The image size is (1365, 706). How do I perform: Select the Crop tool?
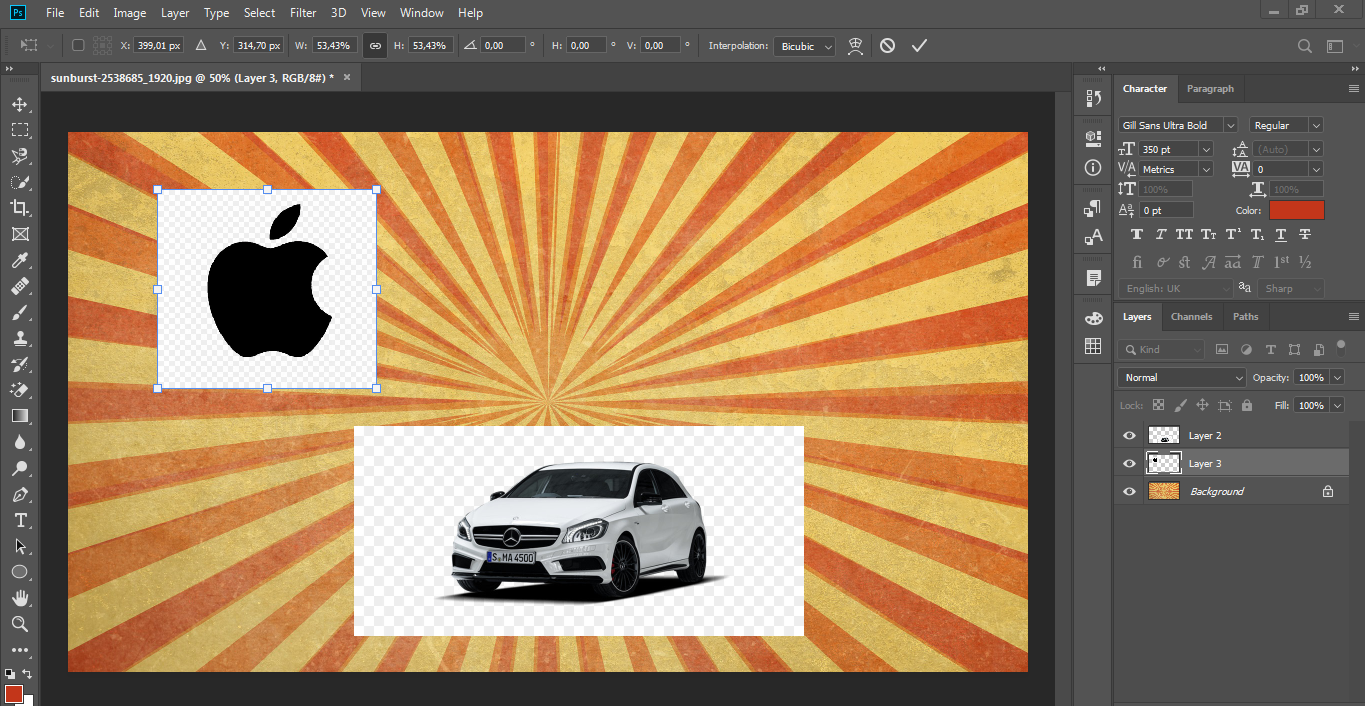[19, 208]
